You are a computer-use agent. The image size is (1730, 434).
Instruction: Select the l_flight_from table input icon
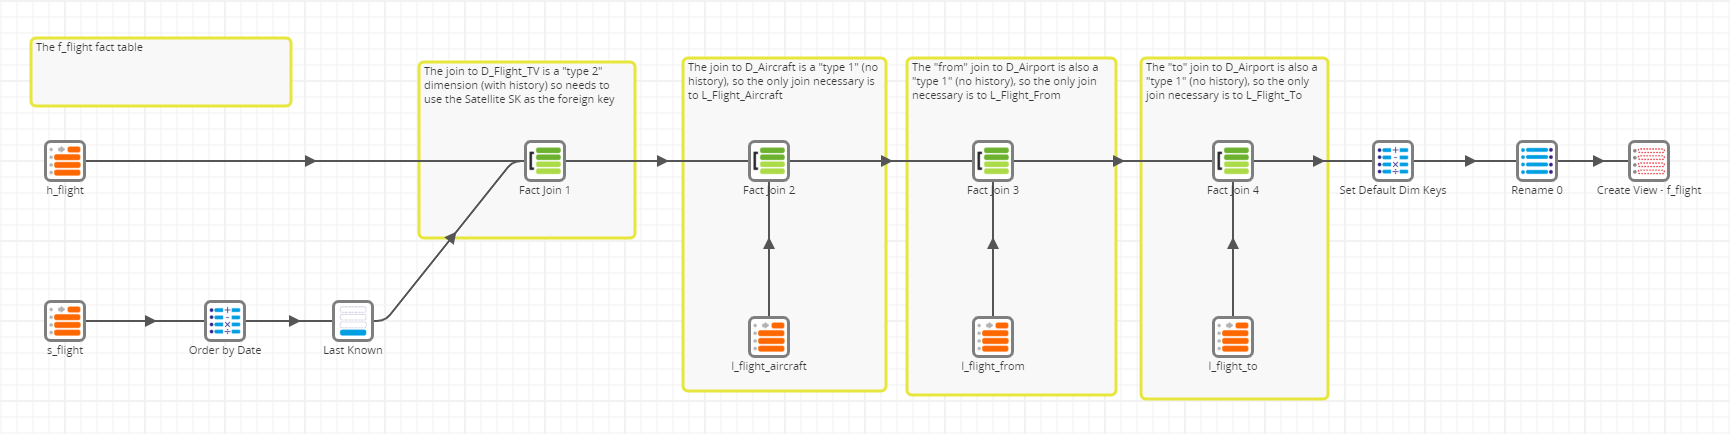coord(993,337)
